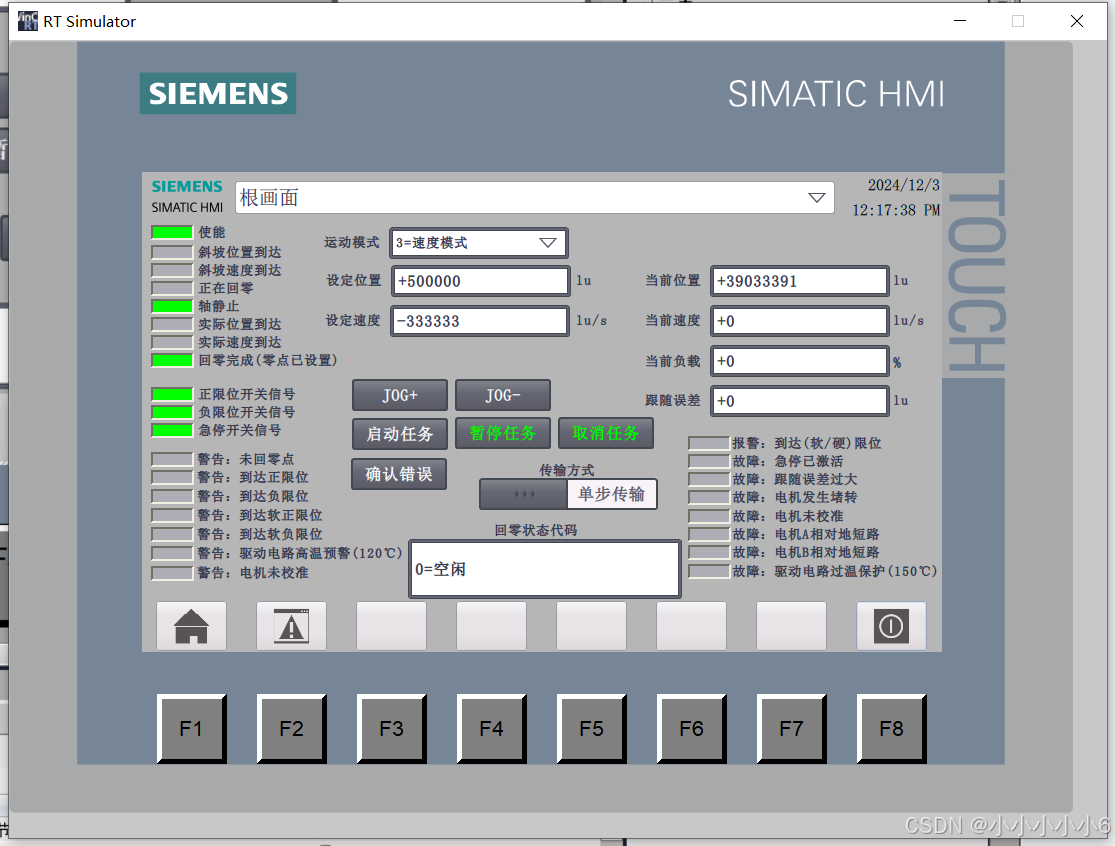Click the 斜坡位置到达 indicator
This screenshot has height=846, width=1115.
pyautogui.click(x=172, y=252)
